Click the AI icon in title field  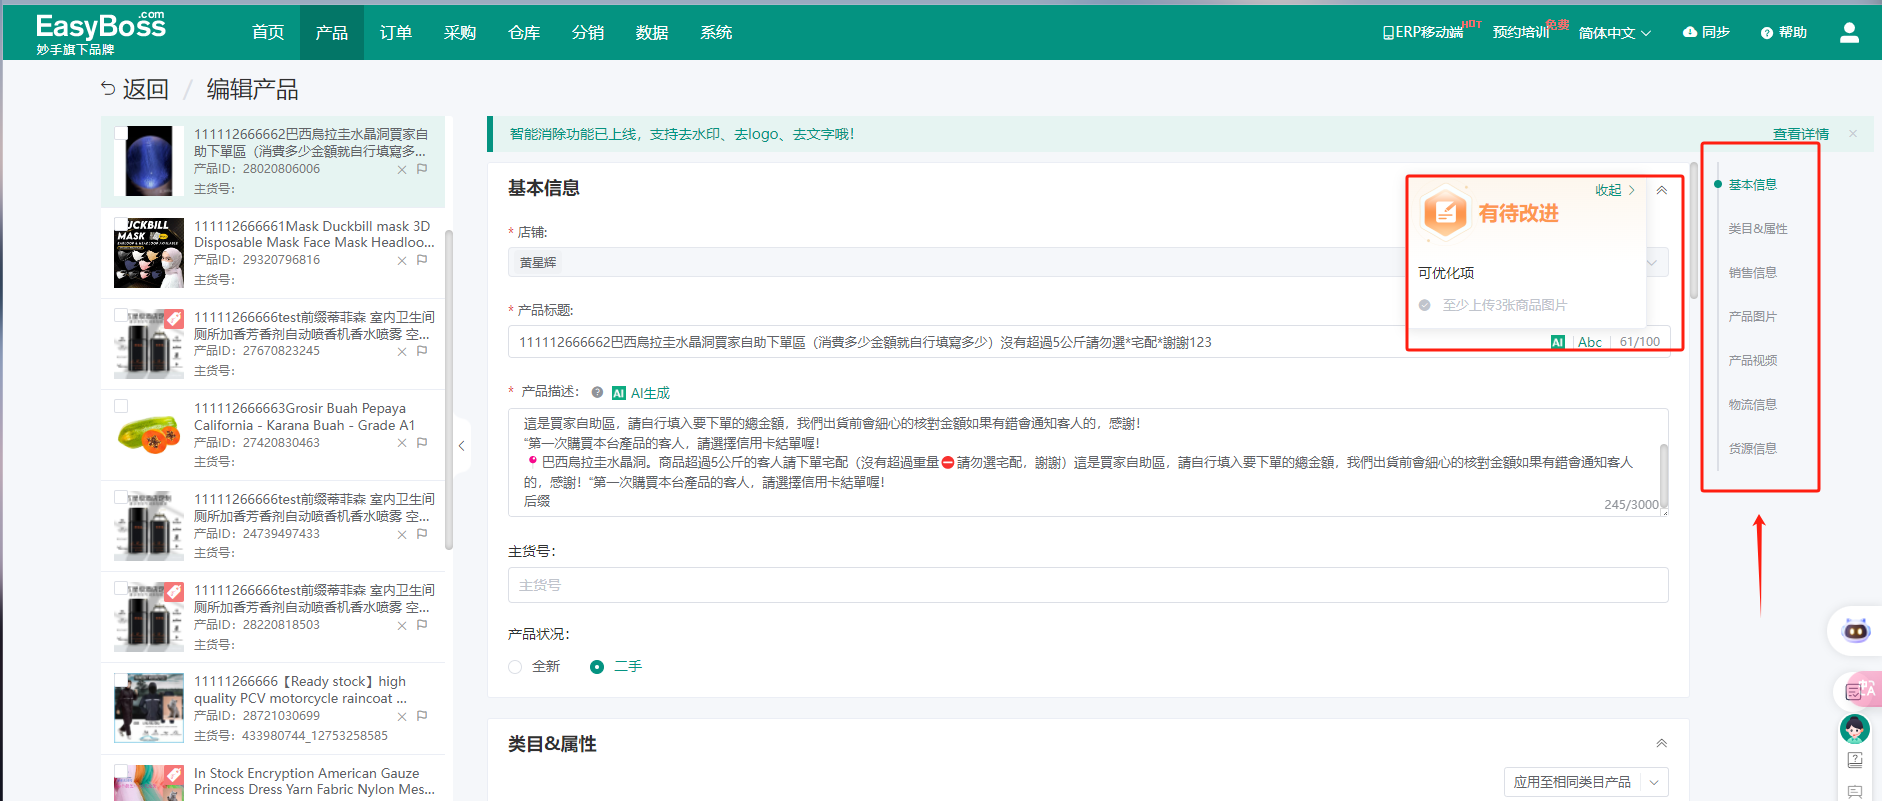click(1557, 342)
